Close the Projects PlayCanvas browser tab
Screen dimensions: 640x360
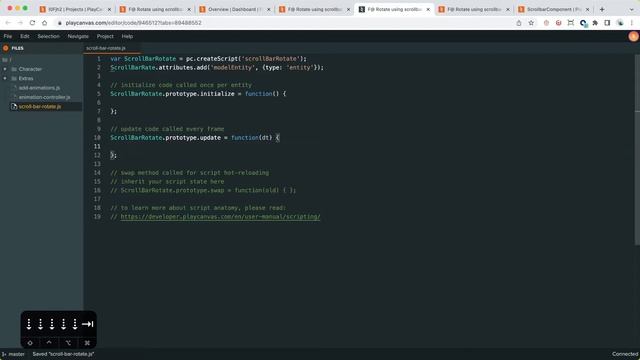pos(109,9)
